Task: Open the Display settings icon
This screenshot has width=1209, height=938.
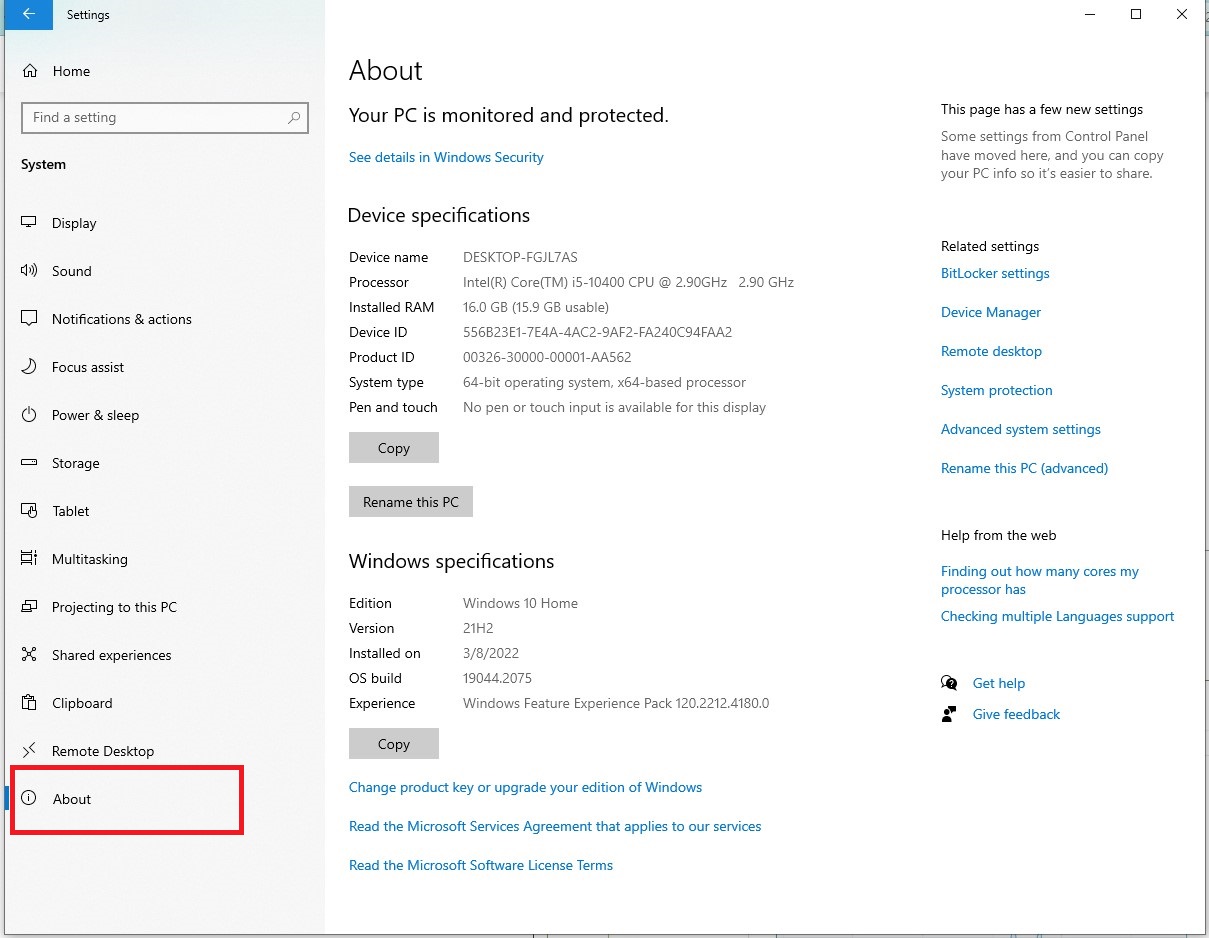Action: (x=28, y=222)
